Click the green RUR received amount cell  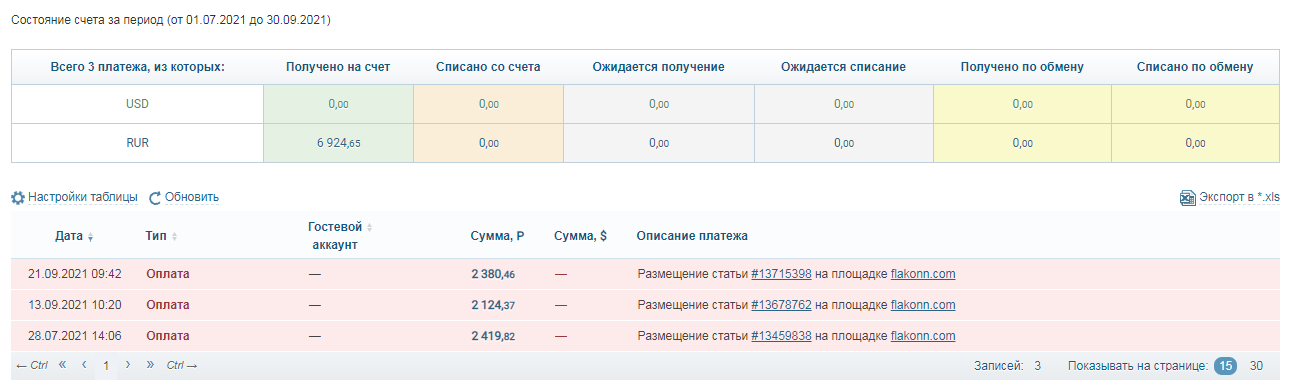pos(338,143)
